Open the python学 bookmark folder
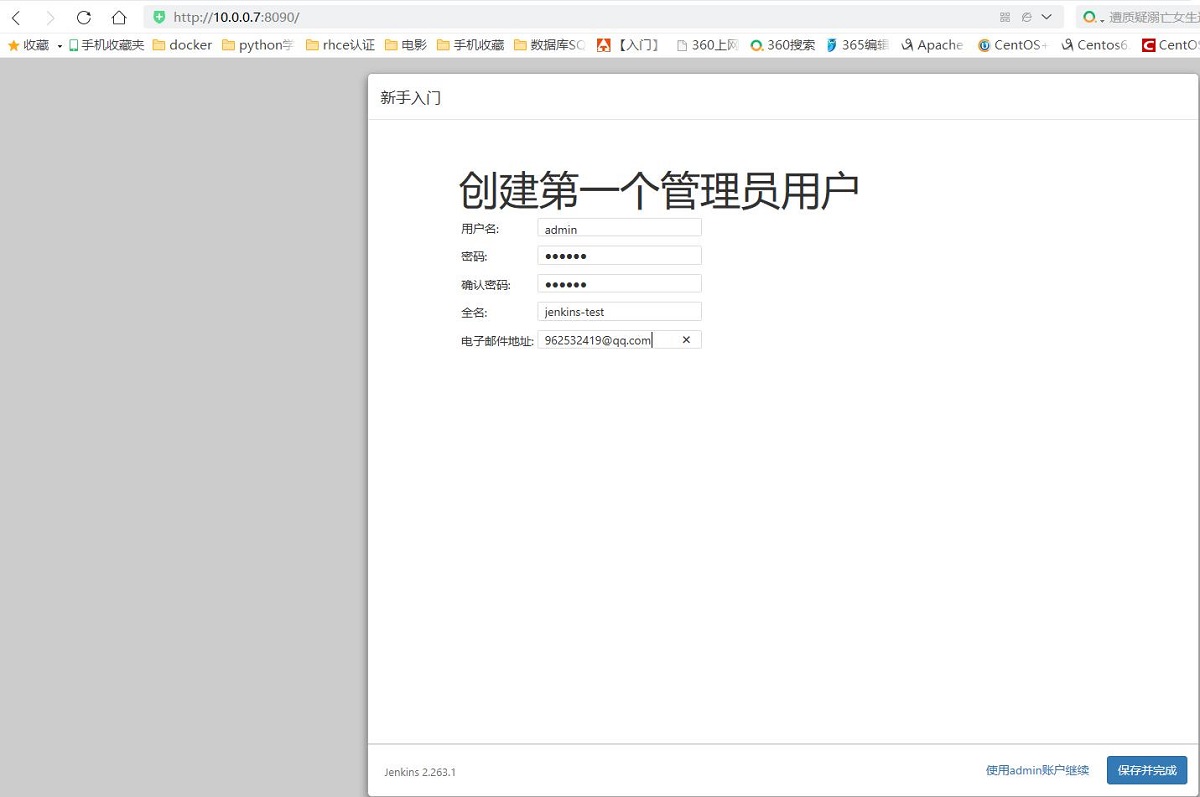Viewport: 1200px width, 797px height. click(x=258, y=45)
